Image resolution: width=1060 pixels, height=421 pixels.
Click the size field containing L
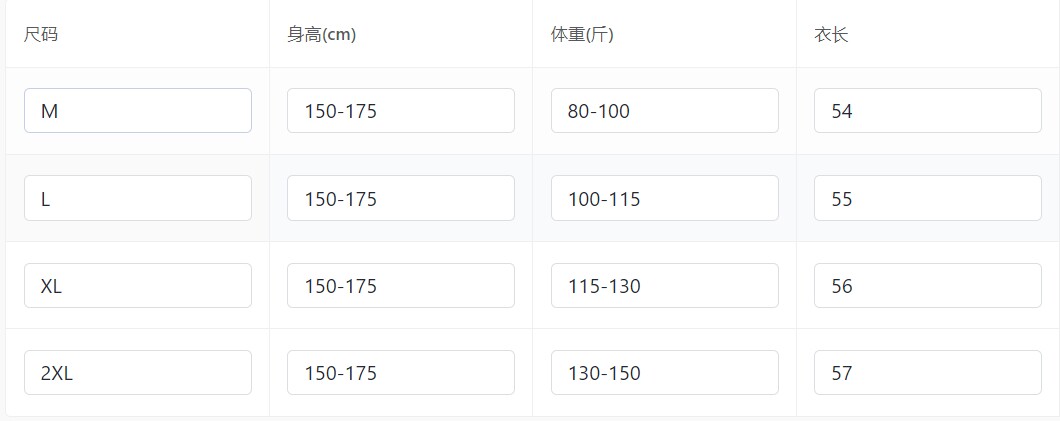click(138, 198)
